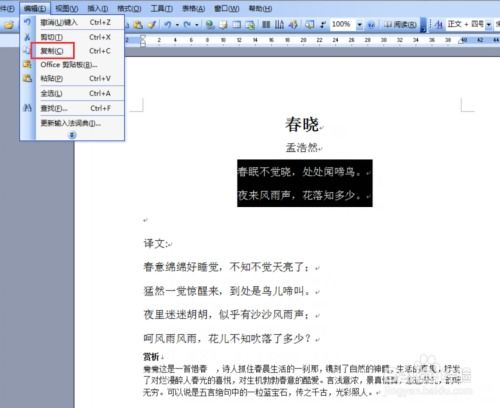
Task: Click the Insert Table icon
Action: coord(236,25)
